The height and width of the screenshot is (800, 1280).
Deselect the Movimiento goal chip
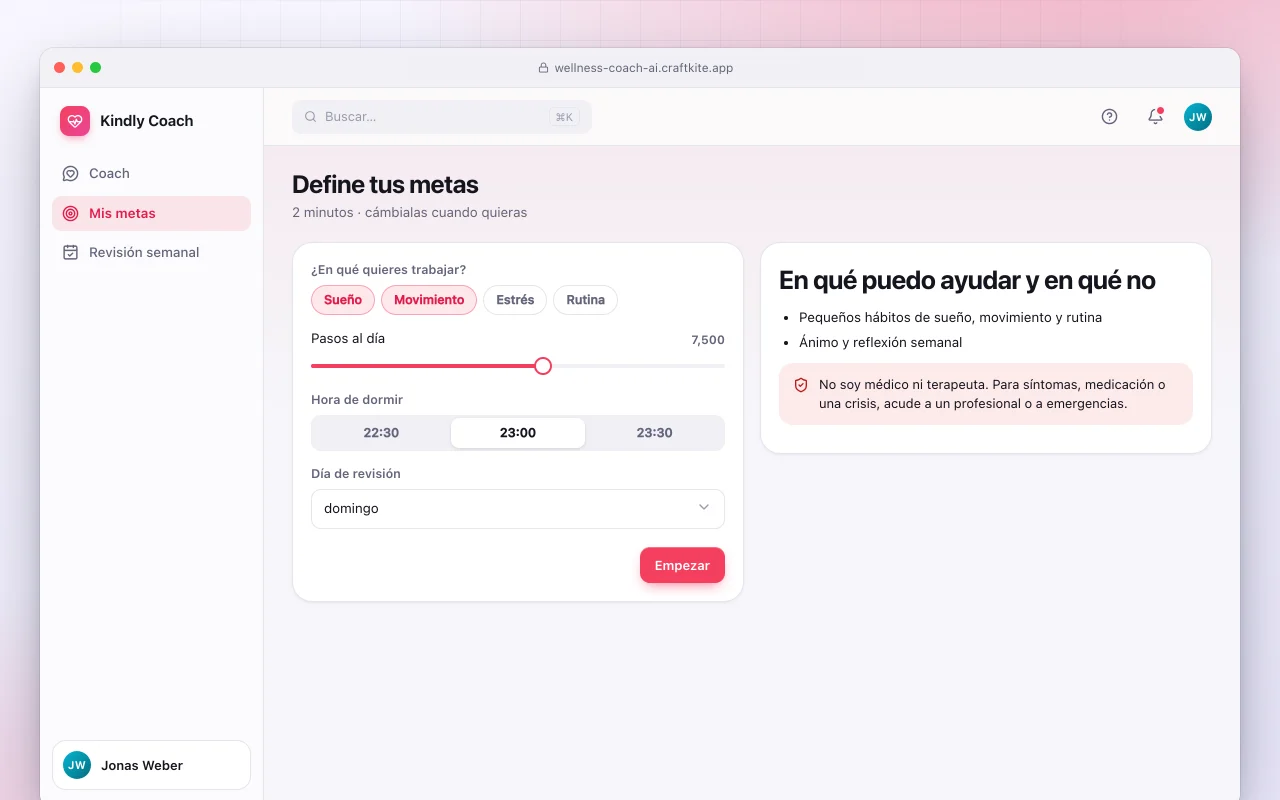pos(429,300)
